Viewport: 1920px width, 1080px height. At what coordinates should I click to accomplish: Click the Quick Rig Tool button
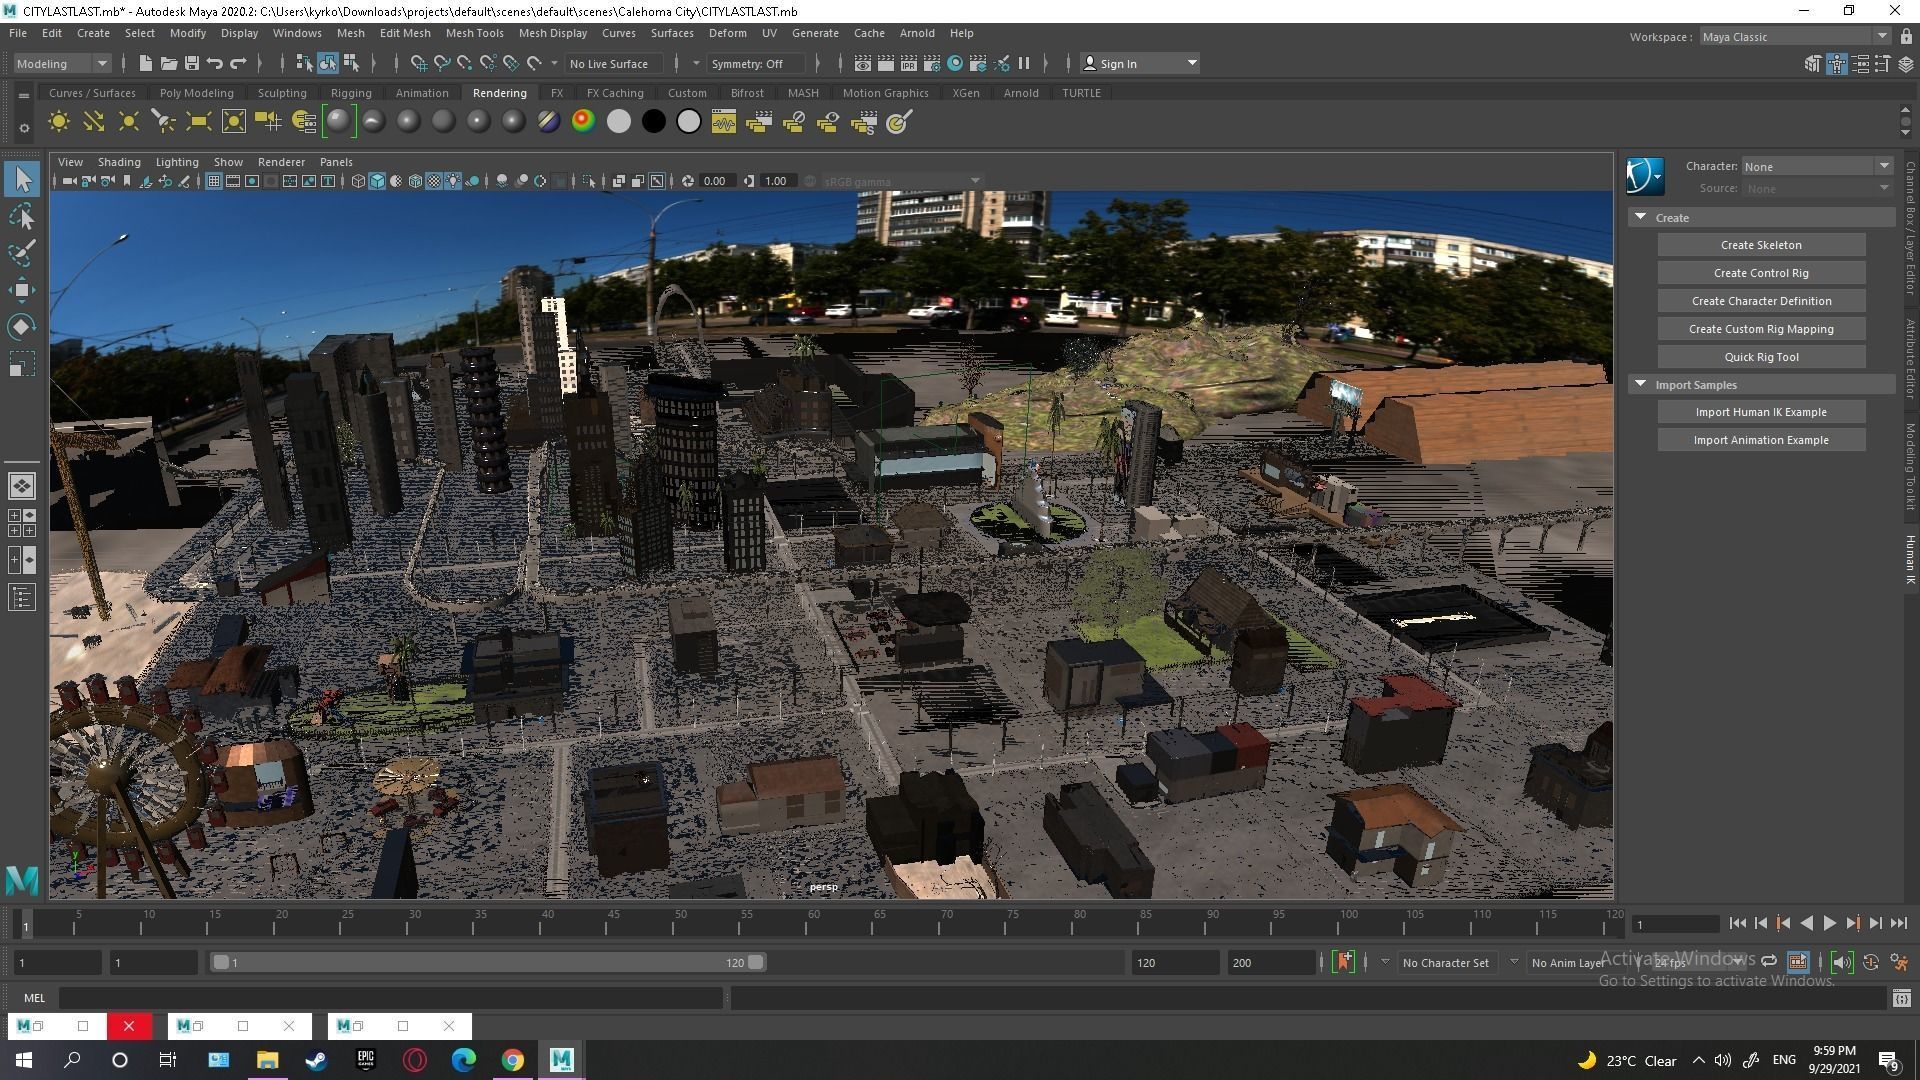(x=1761, y=357)
